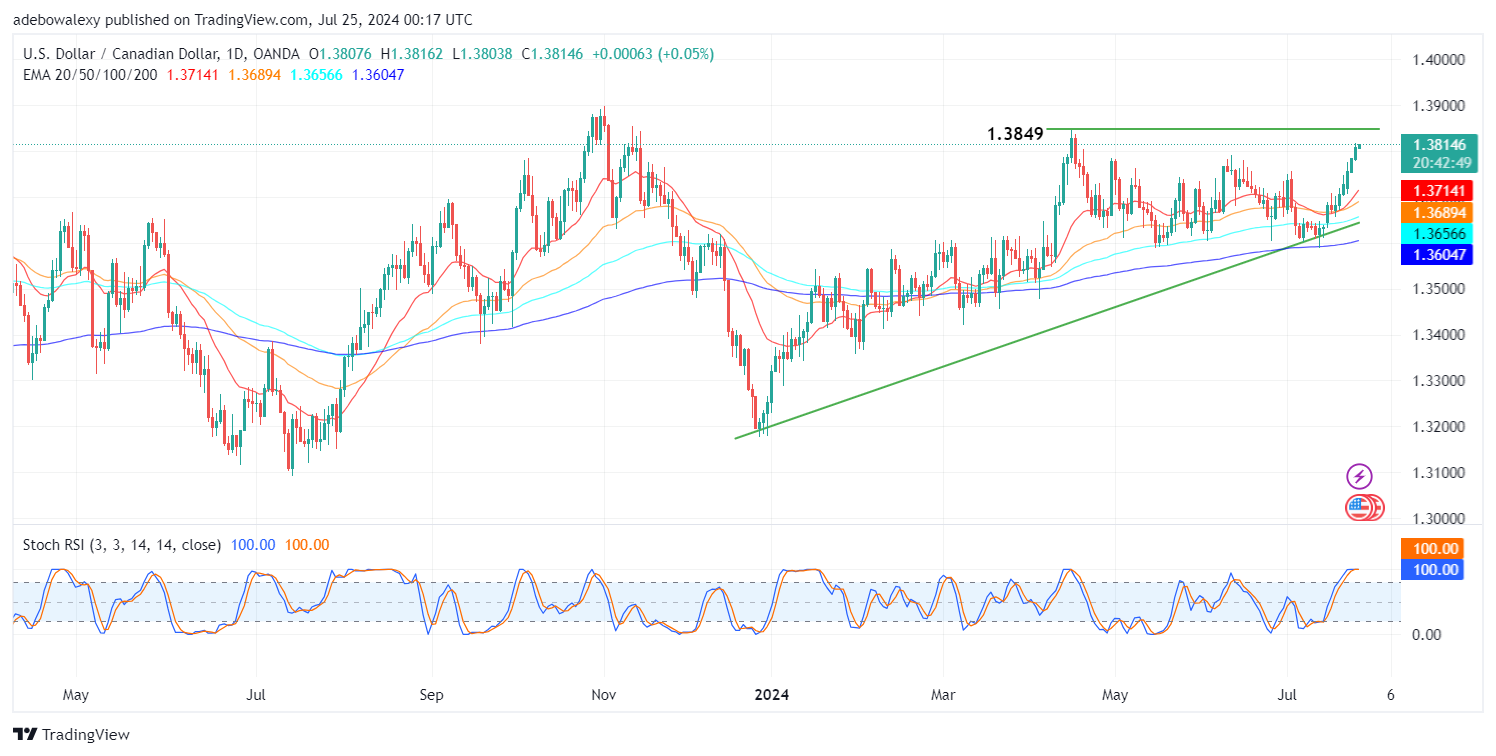The width and height of the screenshot is (1496, 756).
Task: Click the 1.31000 price axis label
Action: pyautogui.click(x=1439, y=473)
